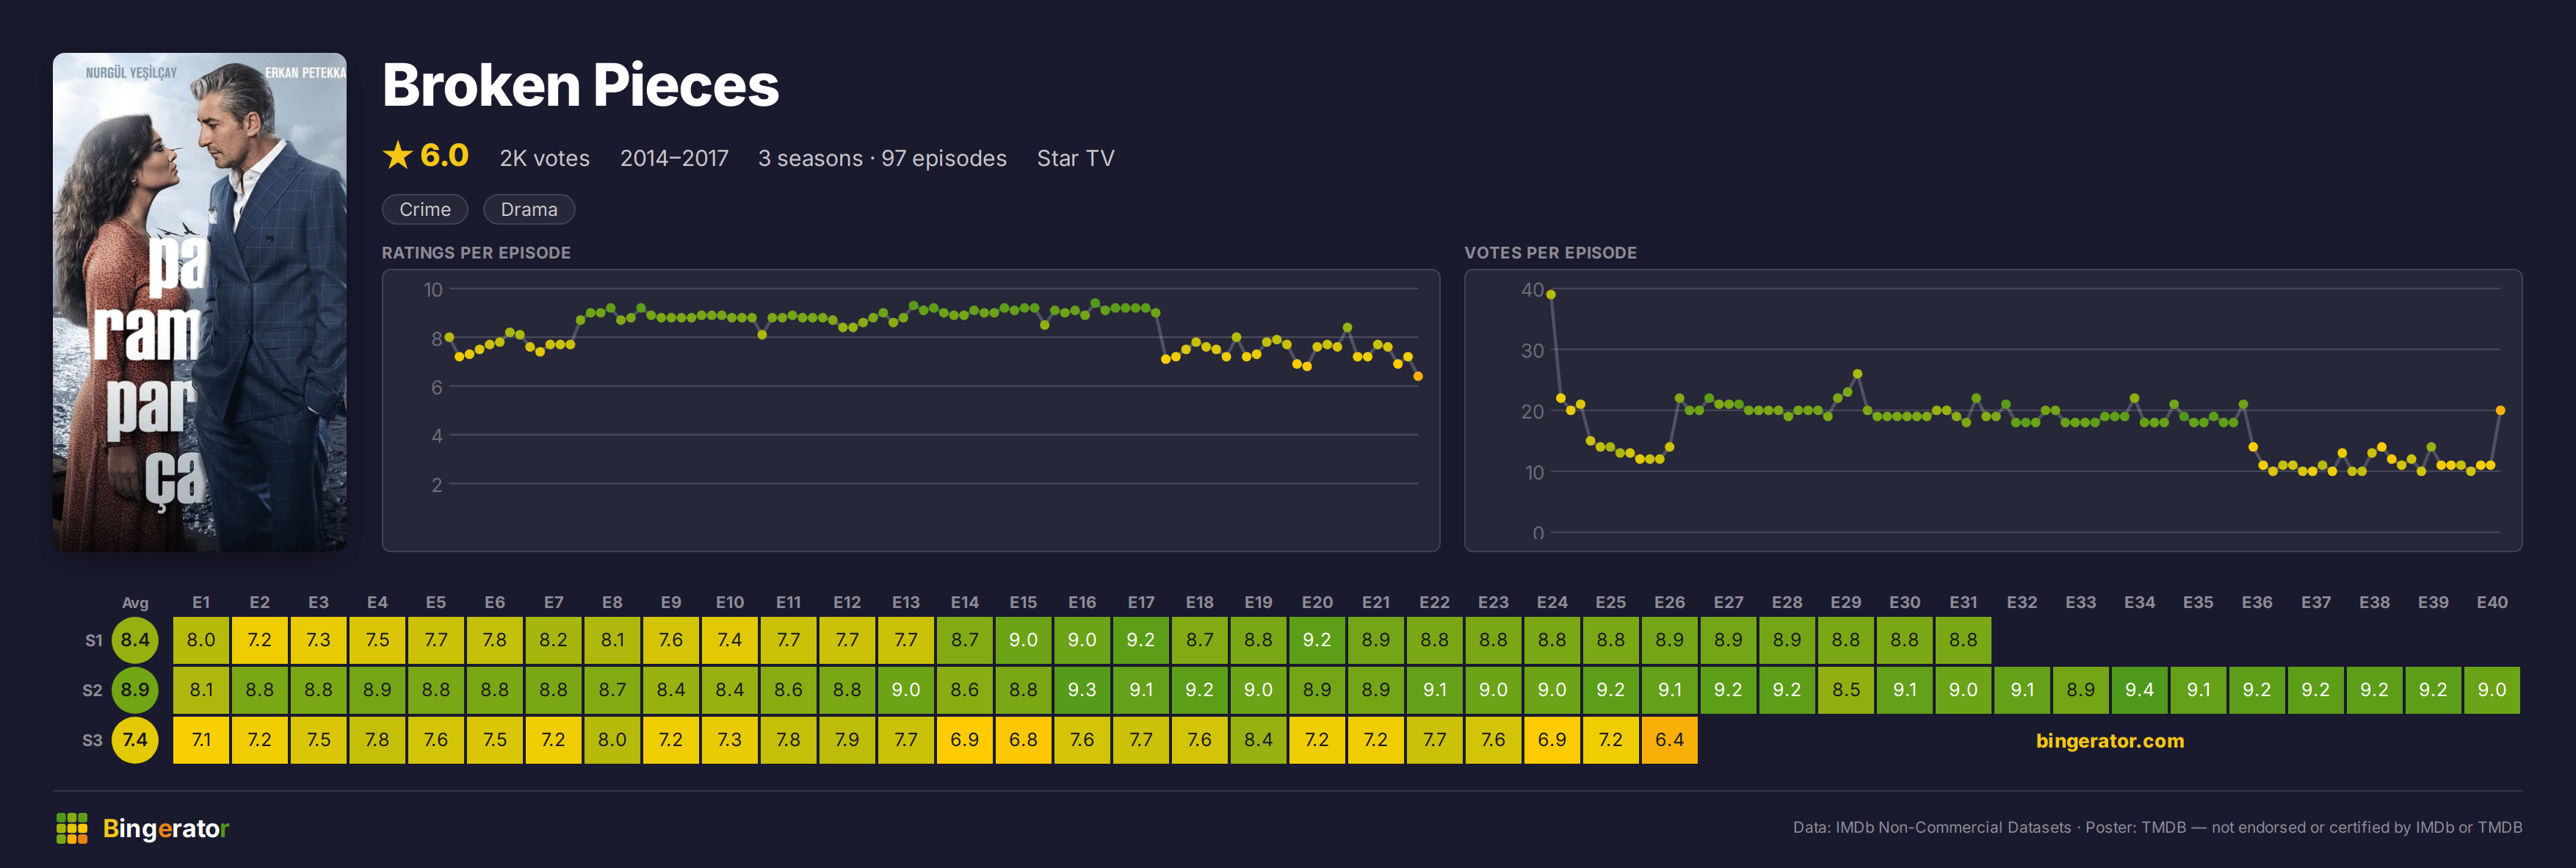Image resolution: width=2576 pixels, height=868 pixels.
Task: Click the last point in votes chart
Action: pos(2500,410)
